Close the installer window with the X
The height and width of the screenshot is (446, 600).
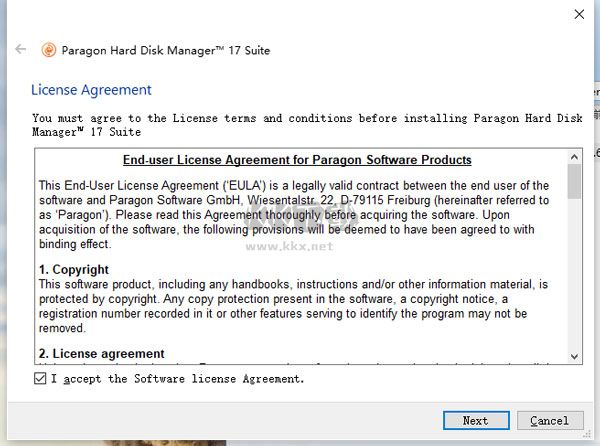pos(579,15)
